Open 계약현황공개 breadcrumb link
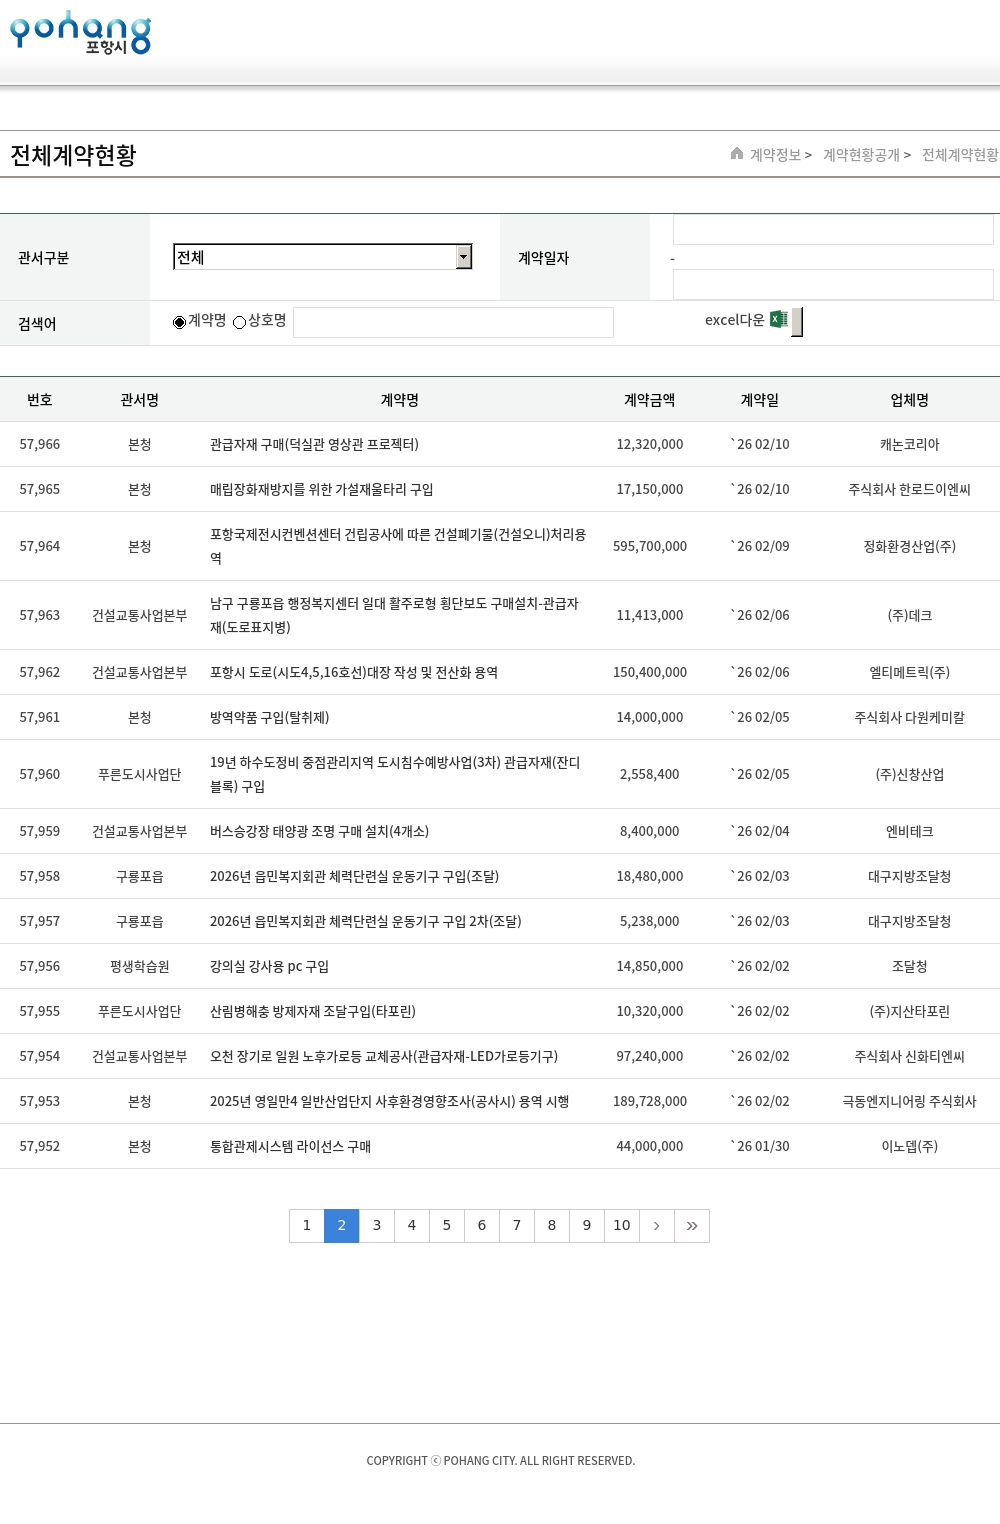Viewport: 1000px width, 1524px height. tap(861, 155)
